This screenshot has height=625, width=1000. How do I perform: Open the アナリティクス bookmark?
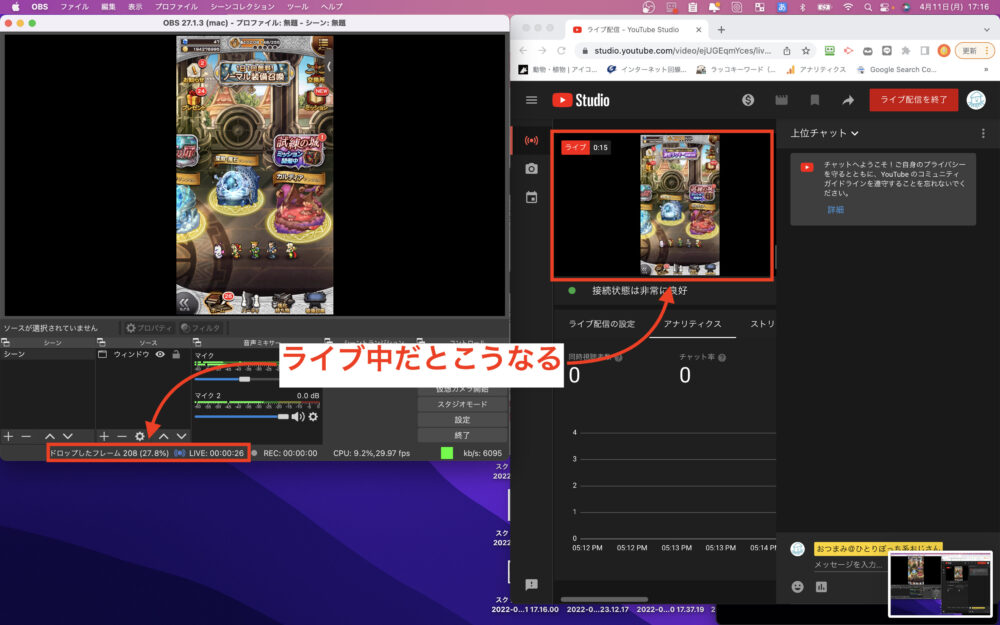click(x=816, y=70)
